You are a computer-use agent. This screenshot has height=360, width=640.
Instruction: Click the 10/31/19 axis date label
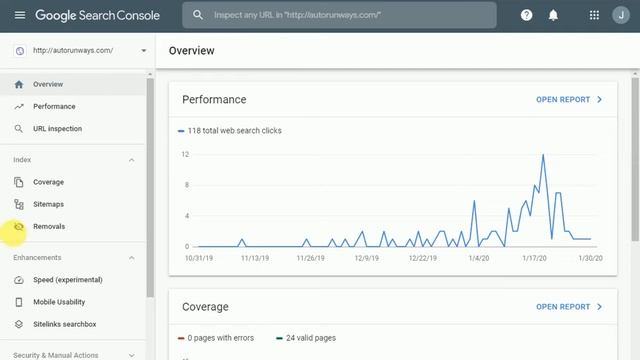pyautogui.click(x=199, y=258)
